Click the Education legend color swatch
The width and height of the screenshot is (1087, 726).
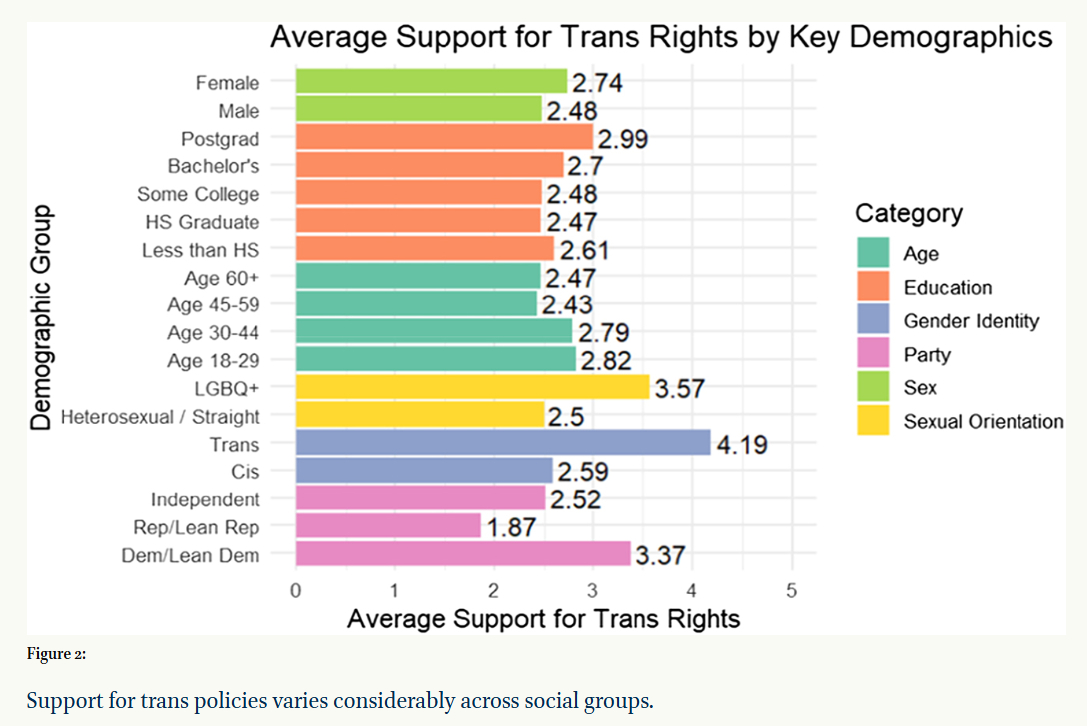tap(872, 288)
